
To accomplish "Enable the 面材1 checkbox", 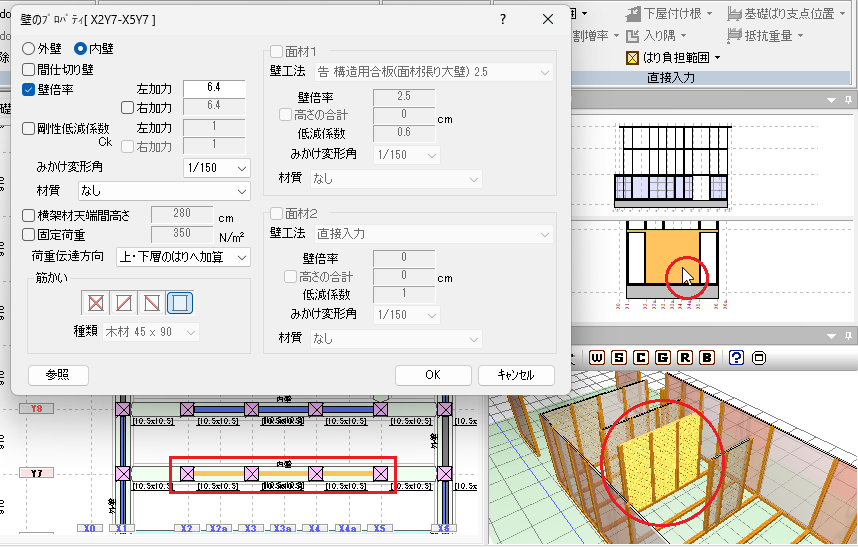I will click(x=277, y=51).
